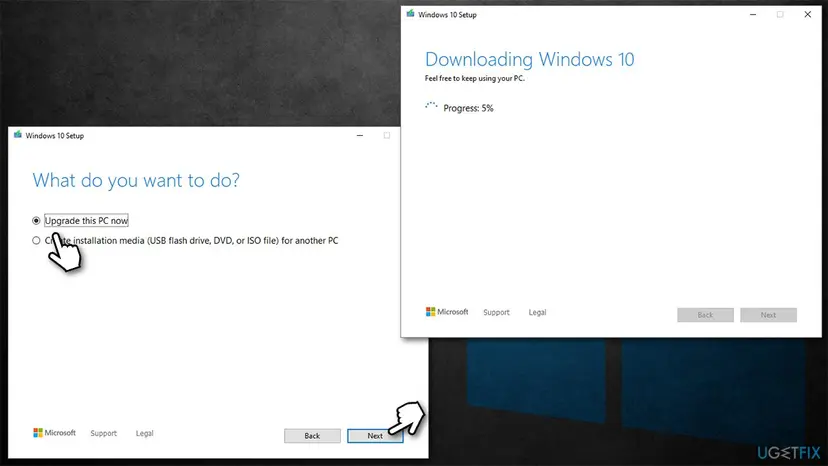The height and width of the screenshot is (466, 828).
Task: Open Support link in Downloading window
Action: [496, 312]
